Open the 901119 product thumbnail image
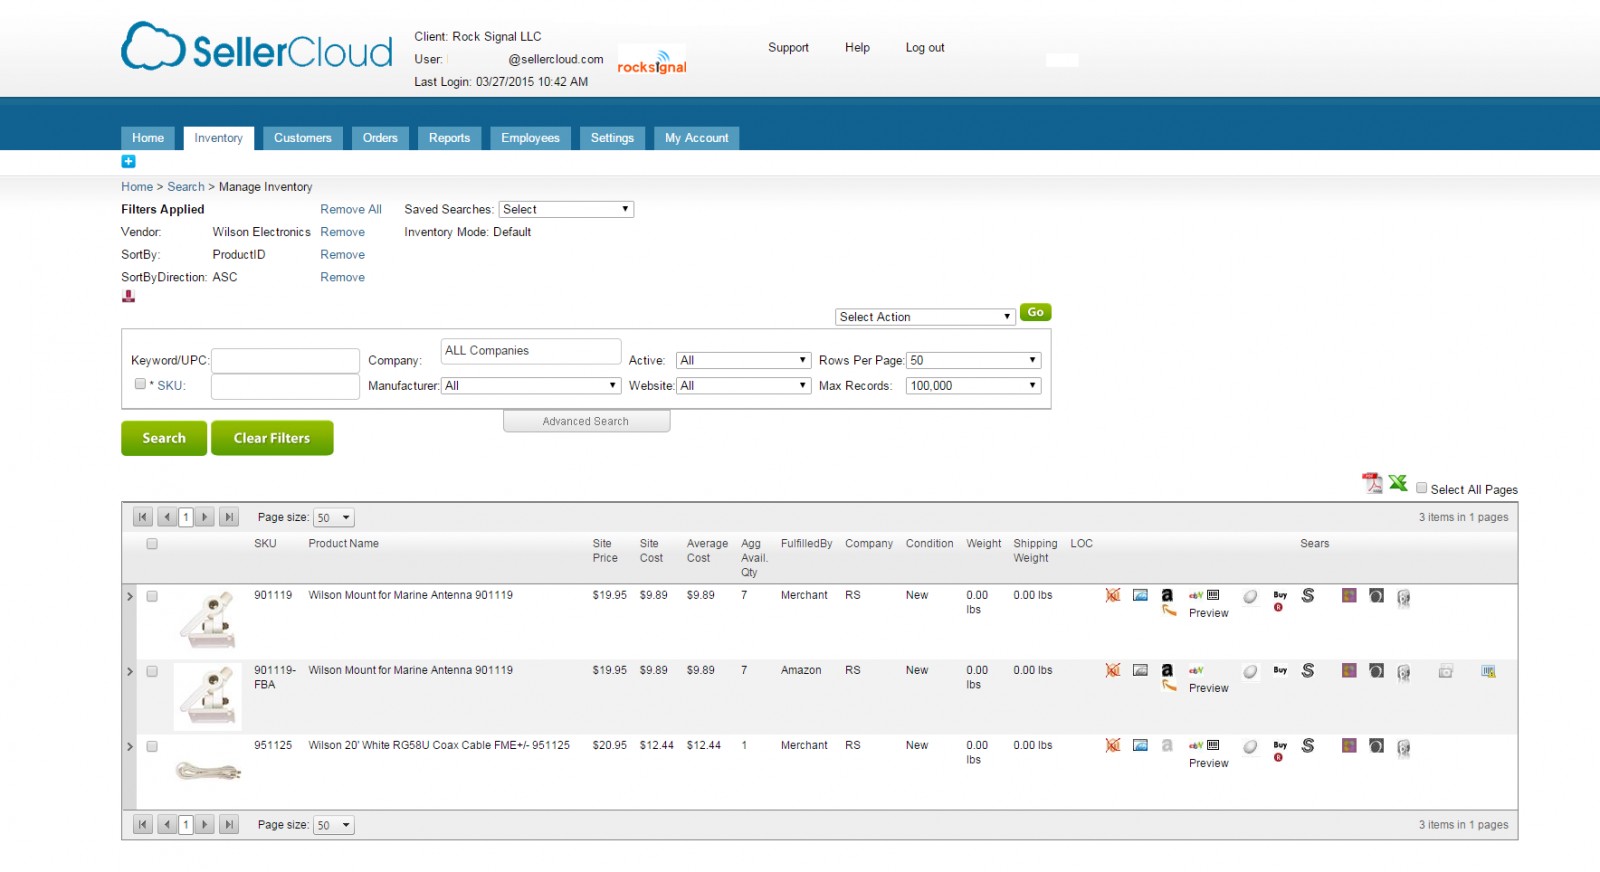 coord(208,620)
